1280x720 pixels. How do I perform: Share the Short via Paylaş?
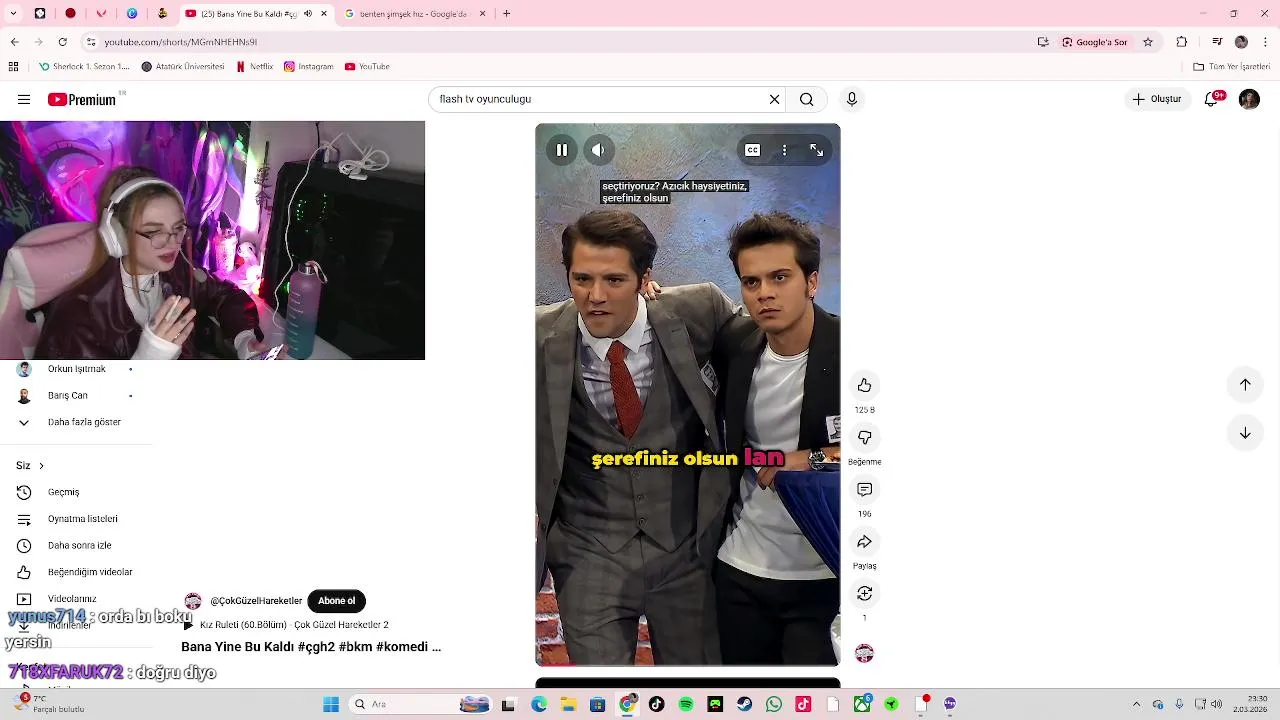(864, 542)
